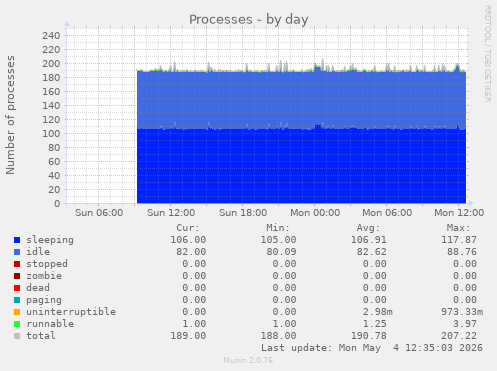Click the total legend color swatch
The height and width of the screenshot is (371, 497).
pos(17,336)
